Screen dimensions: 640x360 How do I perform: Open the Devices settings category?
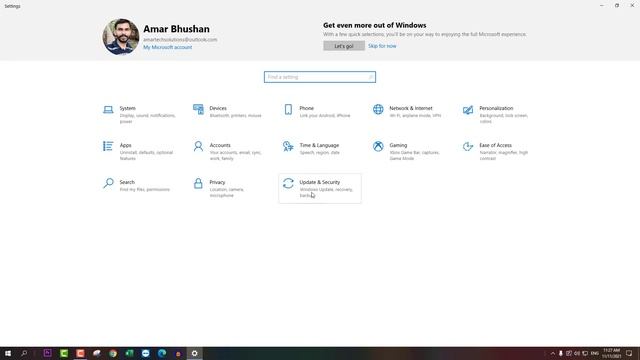[229, 115]
